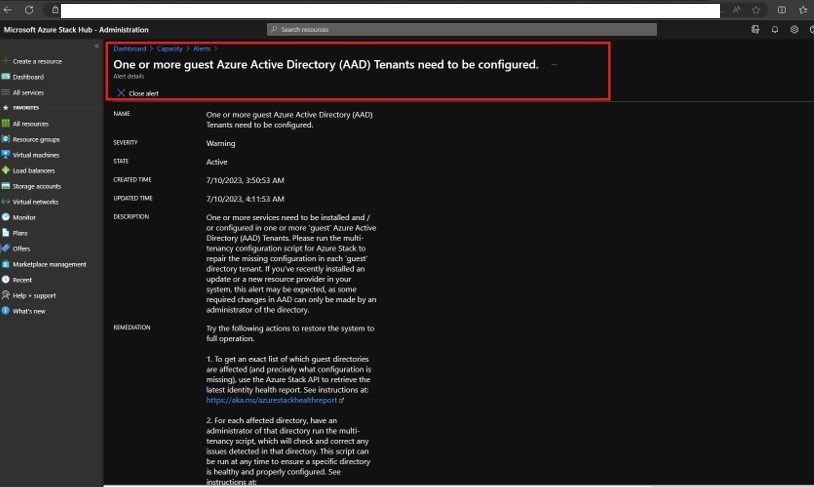Click the FAVORITES heading in sidebar

[26, 107]
